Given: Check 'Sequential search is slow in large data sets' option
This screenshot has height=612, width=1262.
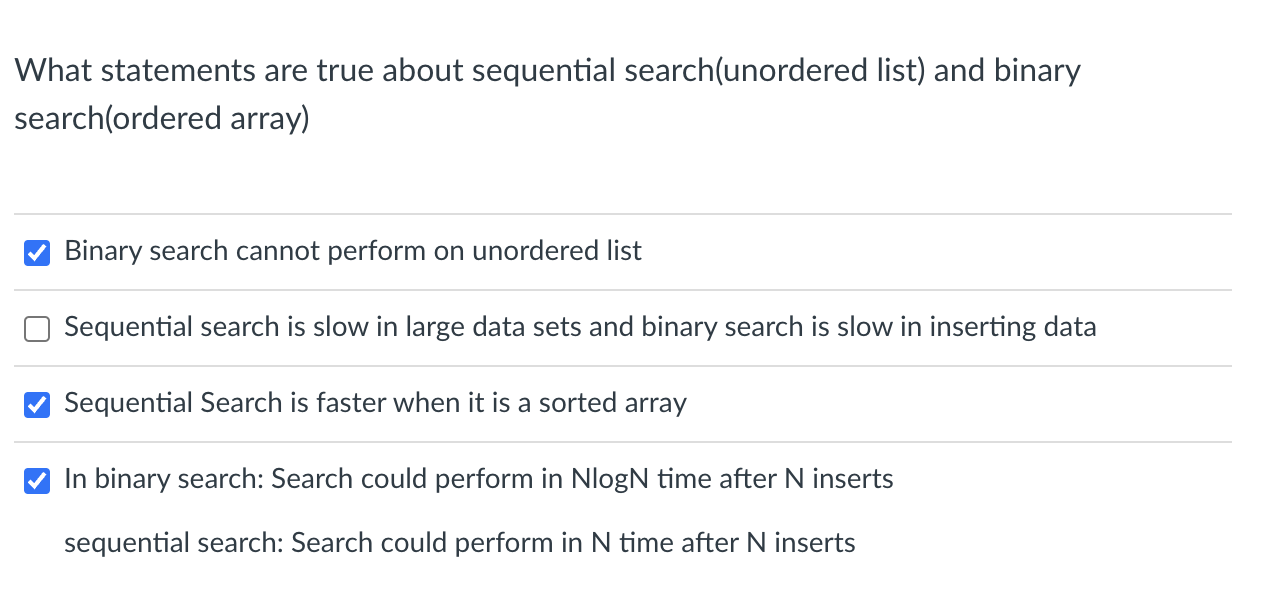Looking at the screenshot, I should (x=37, y=328).
